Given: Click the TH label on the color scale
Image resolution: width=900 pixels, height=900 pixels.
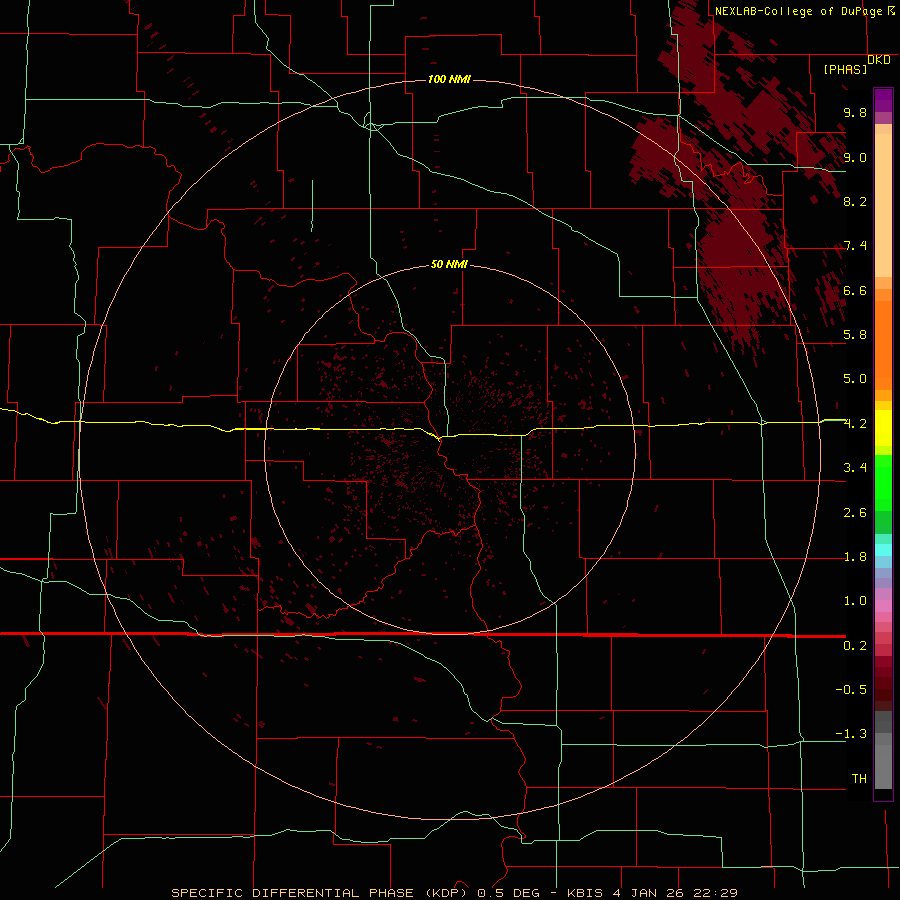Looking at the screenshot, I should point(859,779).
